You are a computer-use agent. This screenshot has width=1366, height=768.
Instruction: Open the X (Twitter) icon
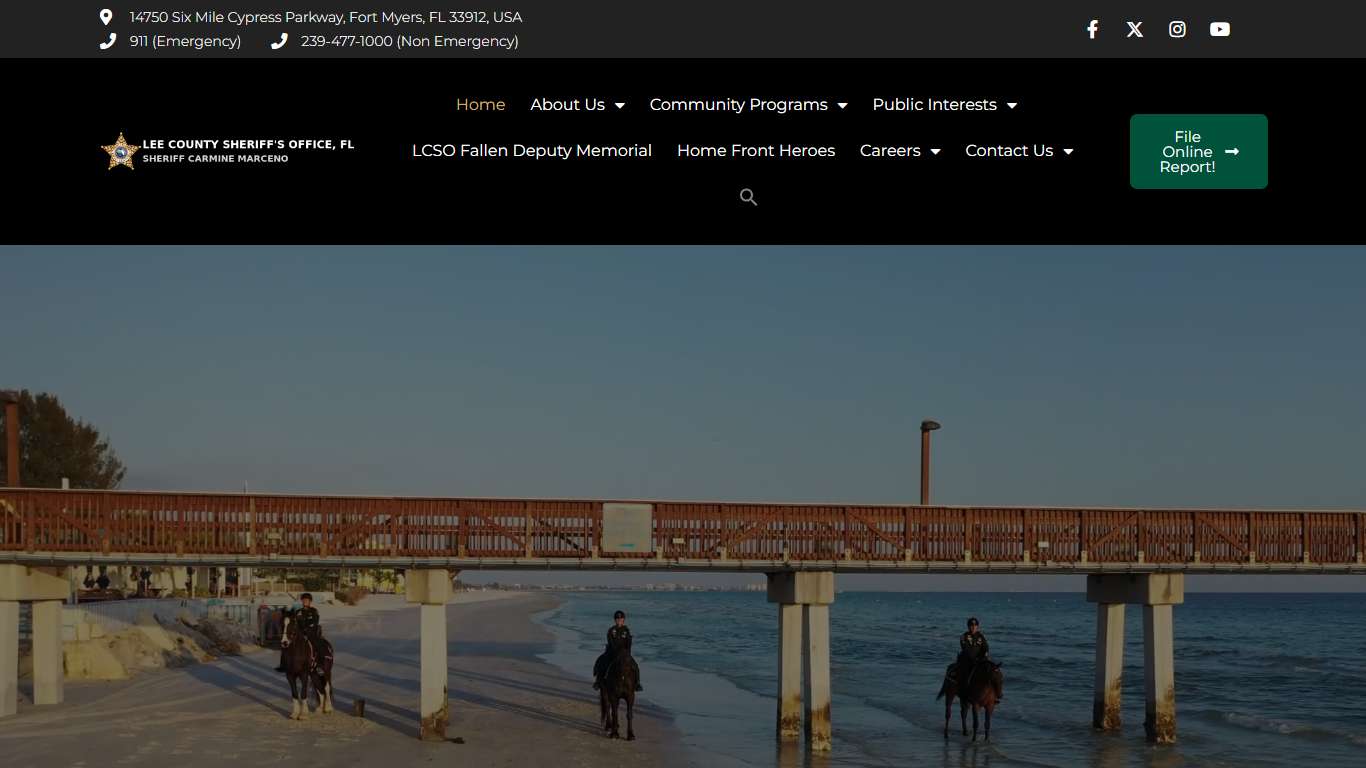coord(1134,29)
